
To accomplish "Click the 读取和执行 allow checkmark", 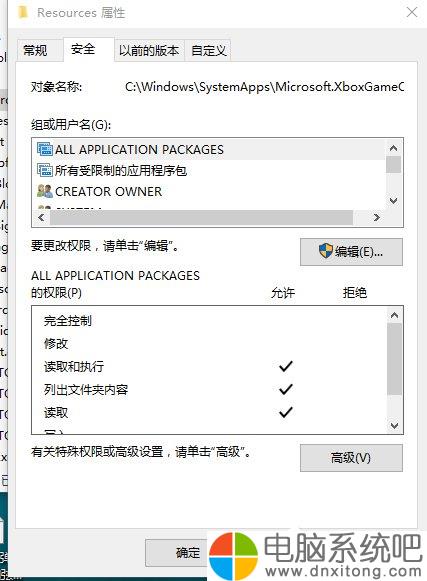I will pyautogui.click(x=286, y=366).
